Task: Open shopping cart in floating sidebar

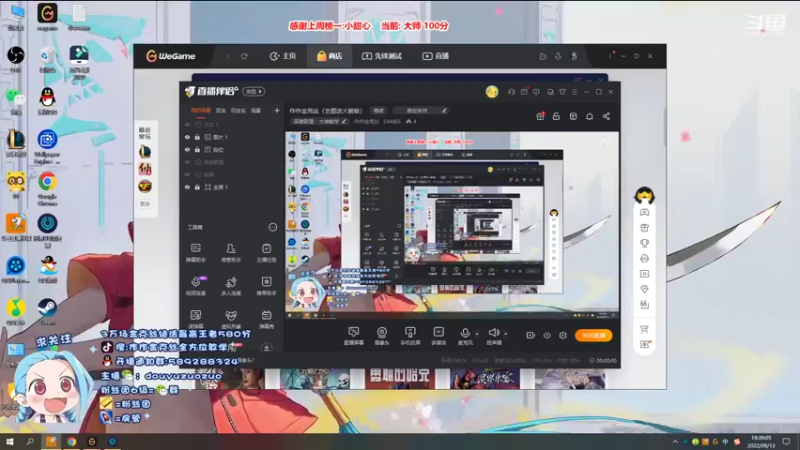Action: (x=644, y=329)
